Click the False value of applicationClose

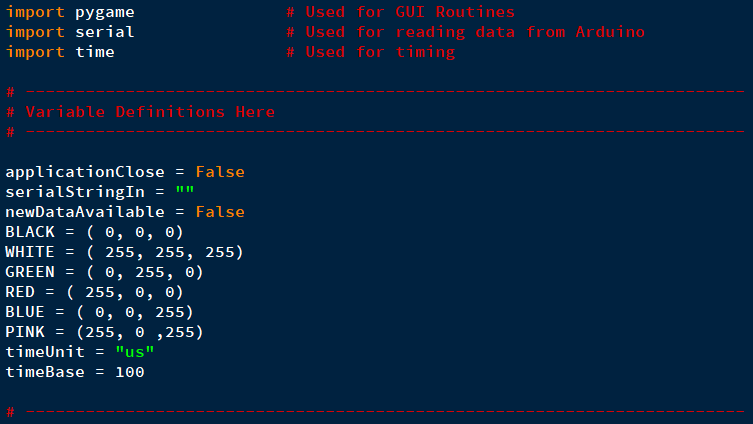coord(220,172)
